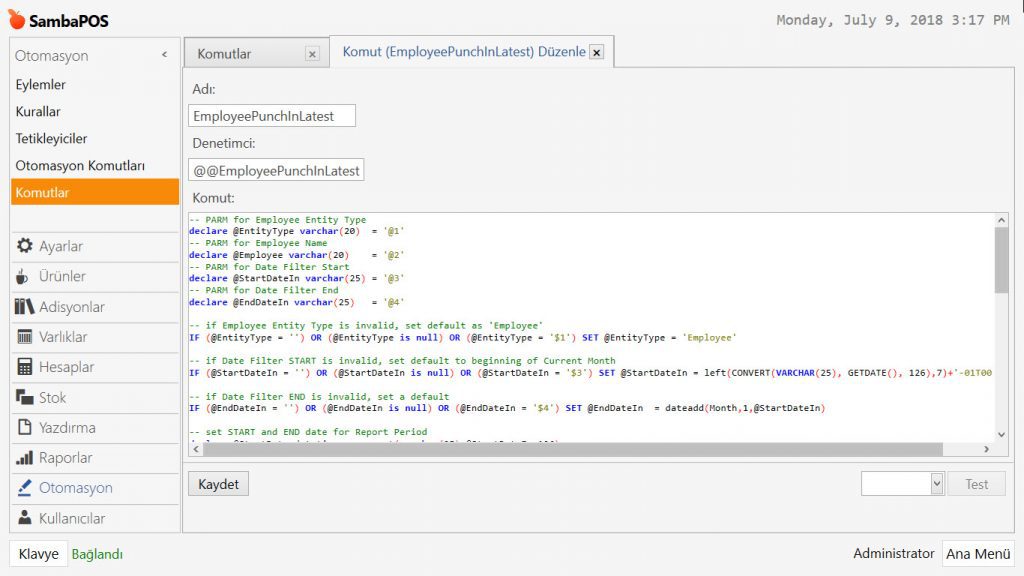The height and width of the screenshot is (576, 1024).
Task: Collapse the Otomasyon panel chevron
Action: click(164, 55)
